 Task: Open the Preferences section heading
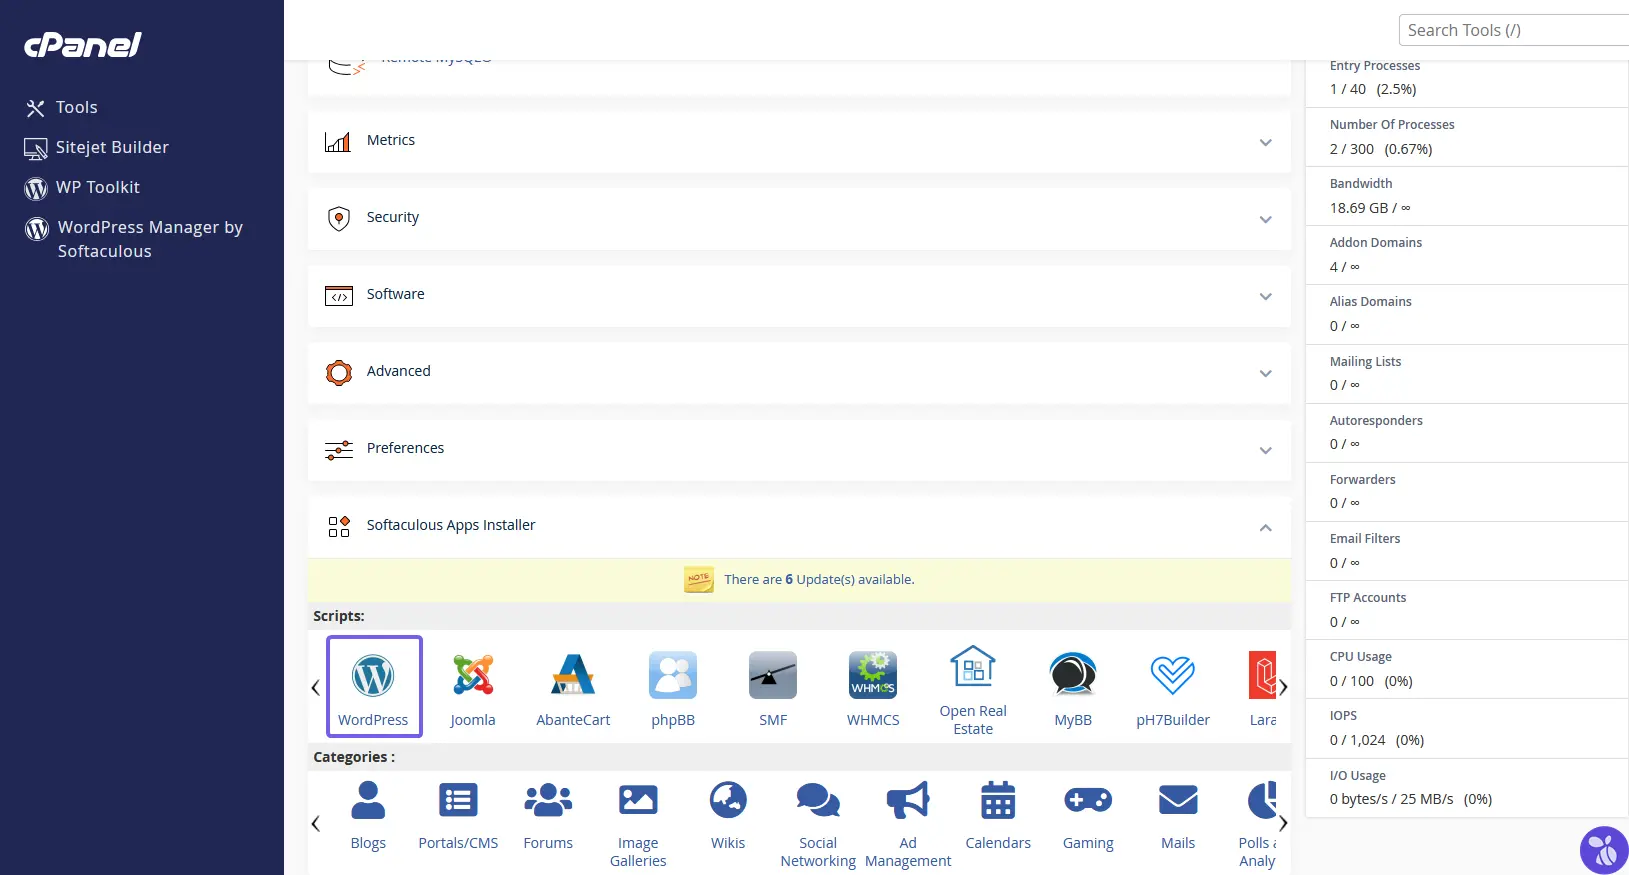(x=405, y=448)
